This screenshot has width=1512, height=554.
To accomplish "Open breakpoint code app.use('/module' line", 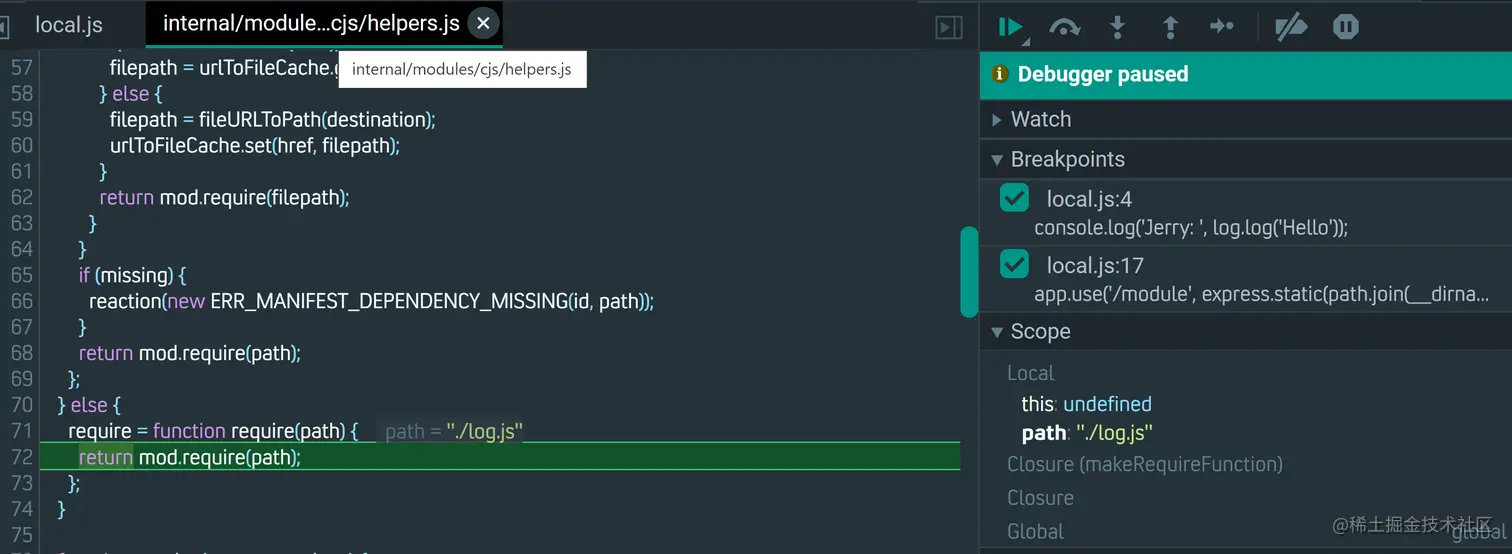I will [1261, 295].
